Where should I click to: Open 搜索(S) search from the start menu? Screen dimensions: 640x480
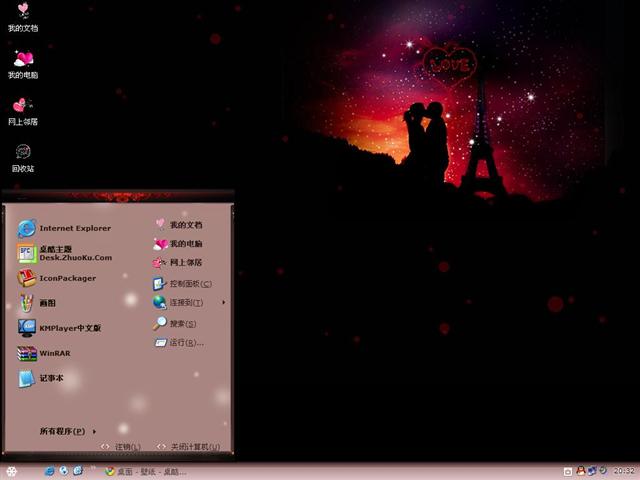pos(175,323)
